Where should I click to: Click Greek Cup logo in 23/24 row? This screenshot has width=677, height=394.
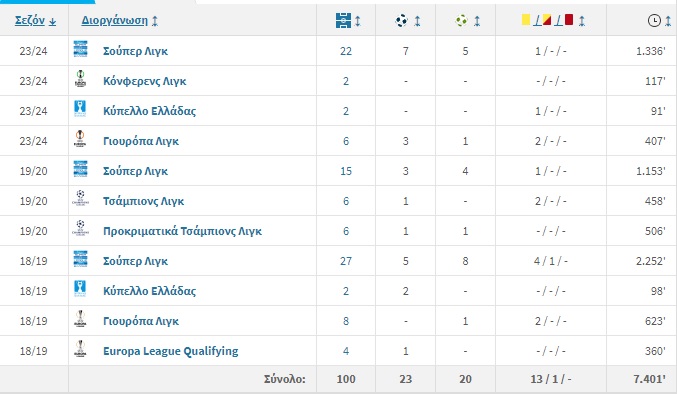(80, 109)
